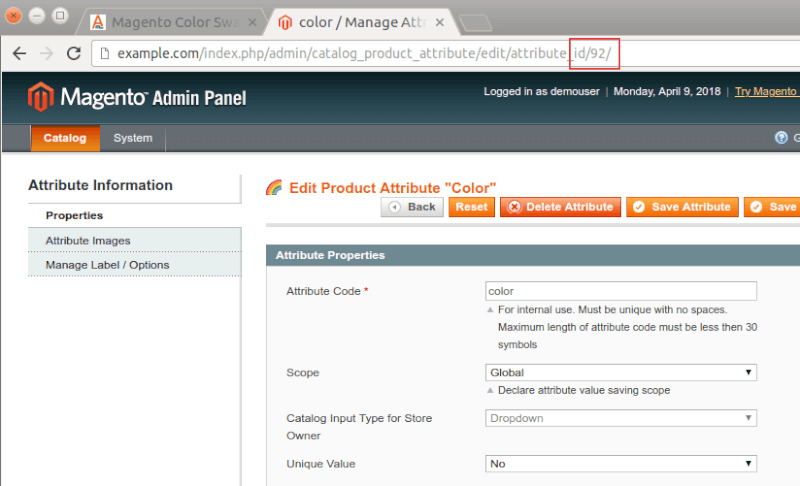This screenshot has width=800, height=486.
Task: Click the 'Monday, April 9, 2018' date text
Action: pos(667,92)
